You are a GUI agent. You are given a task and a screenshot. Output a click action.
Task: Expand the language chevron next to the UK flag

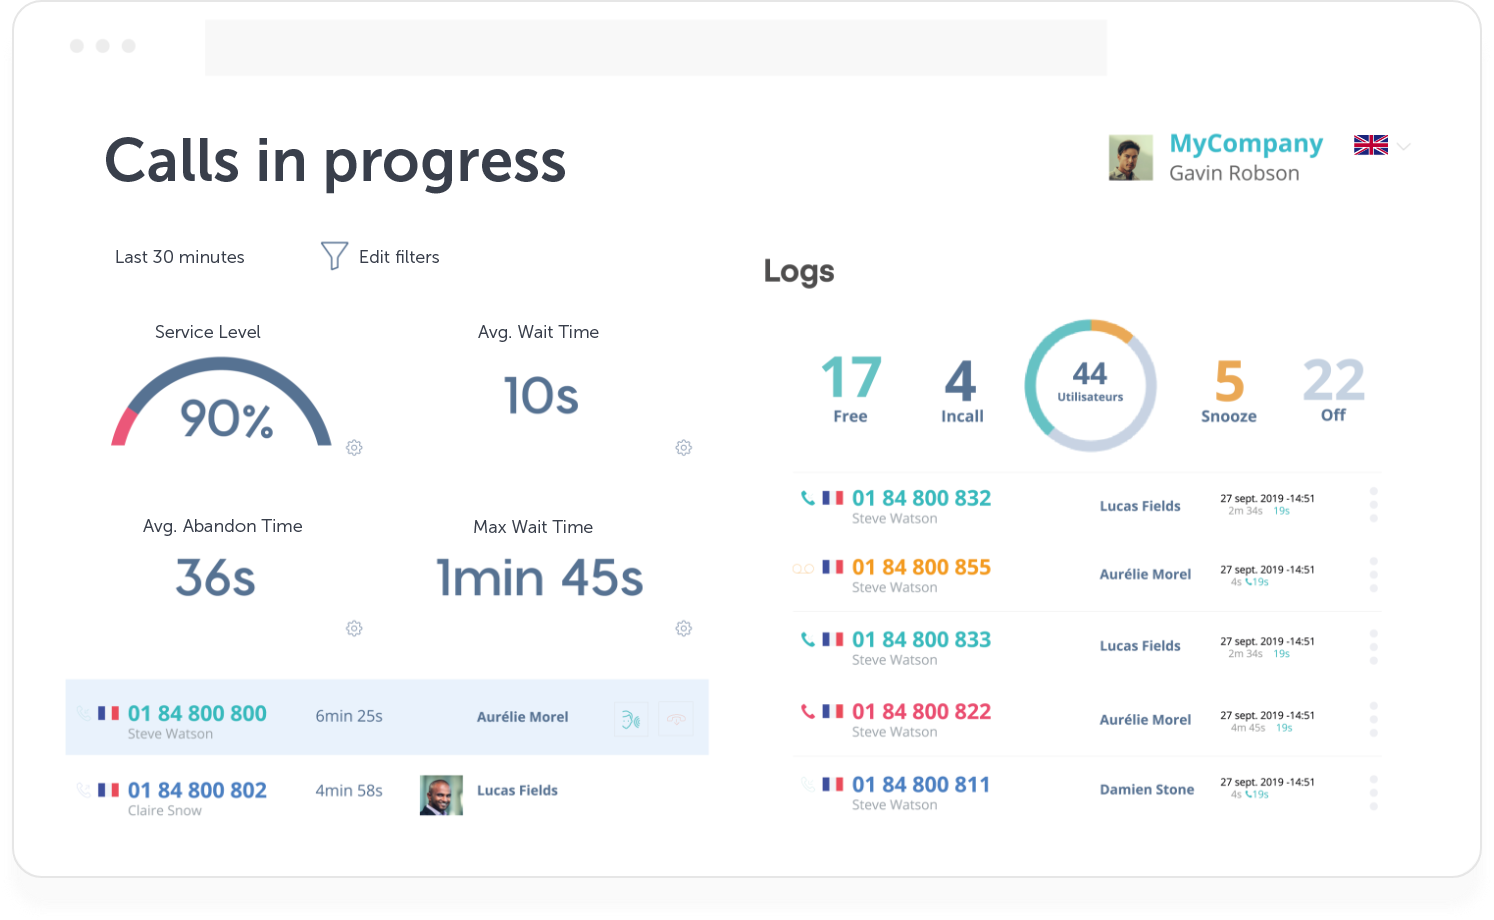1404,147
